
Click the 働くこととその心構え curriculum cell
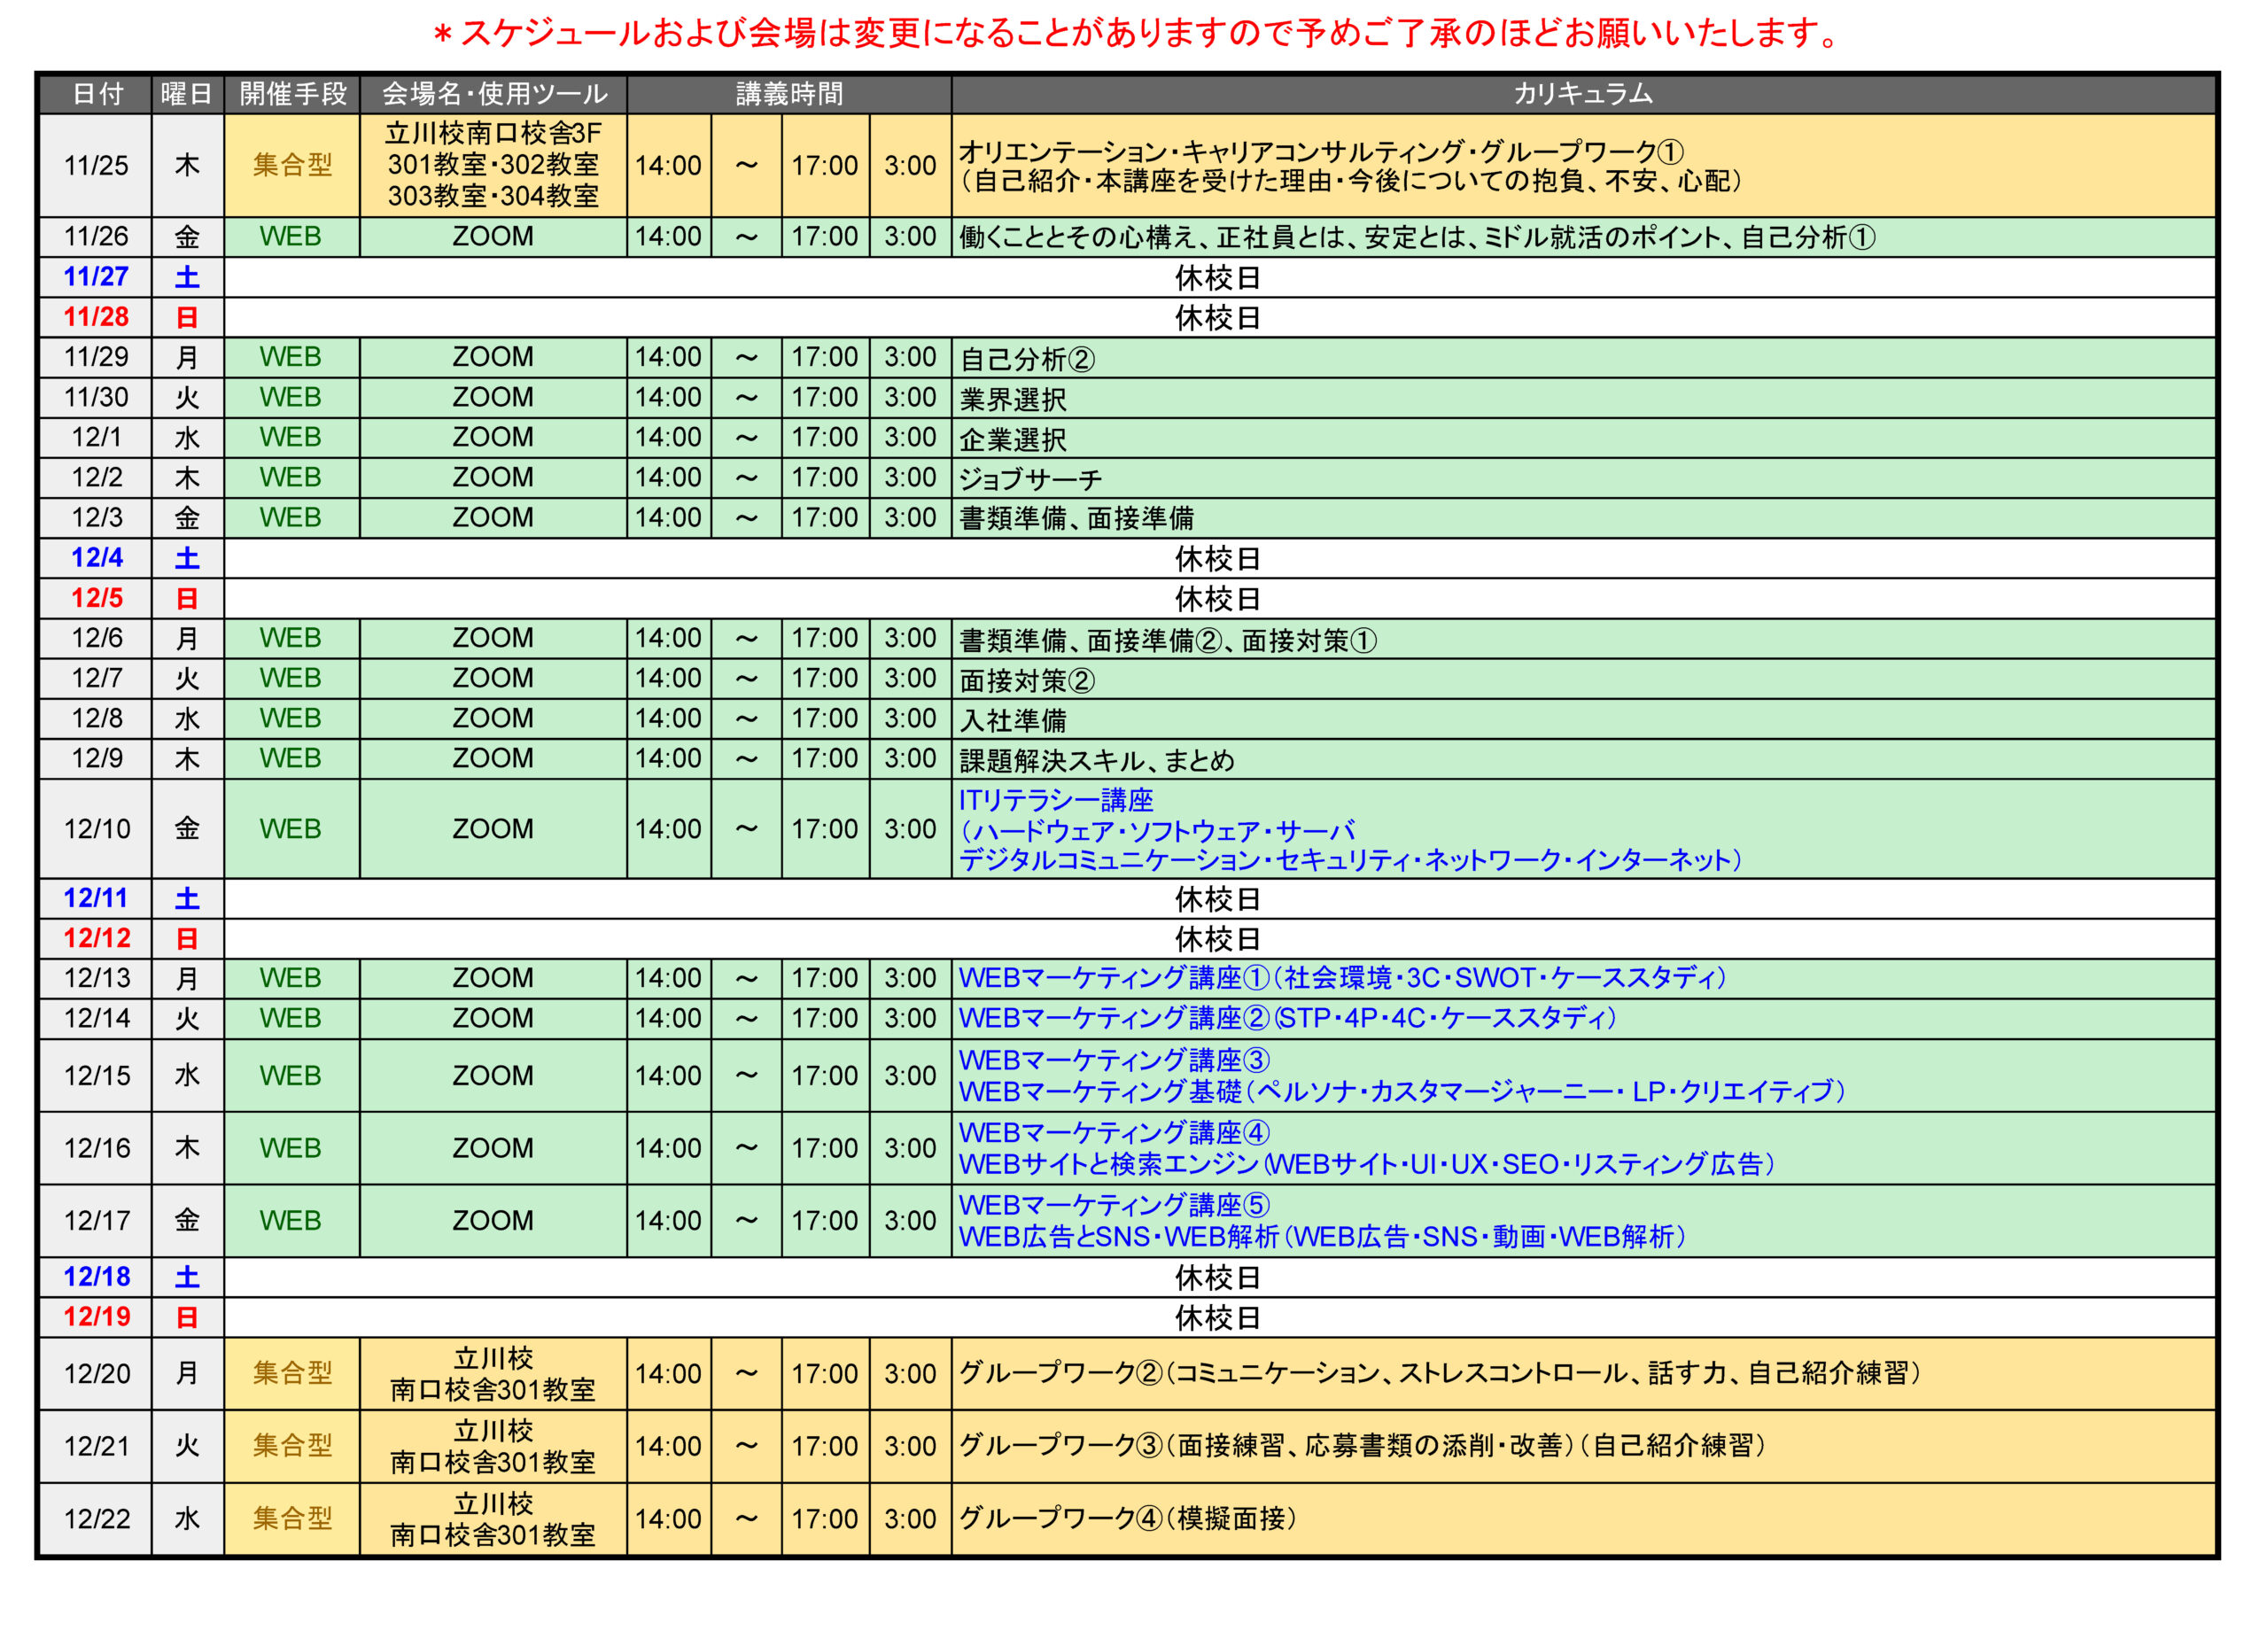pos(1583,237)
